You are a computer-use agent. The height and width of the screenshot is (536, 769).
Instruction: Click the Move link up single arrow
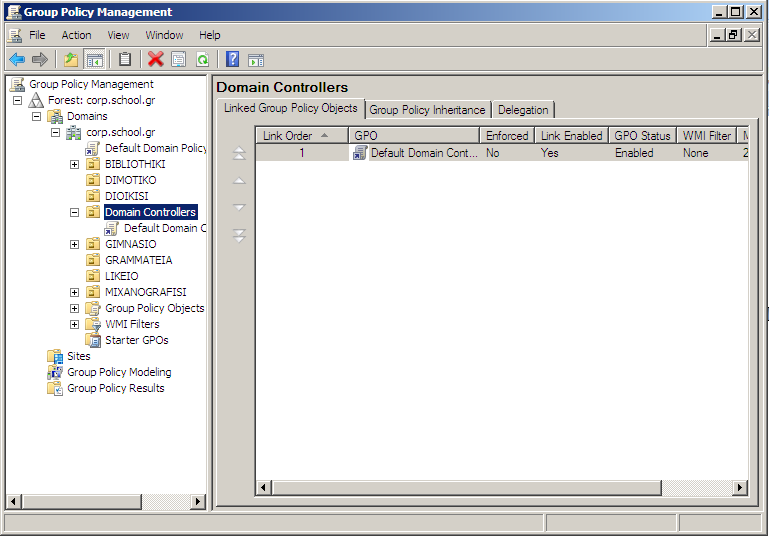tap(239, 181)
